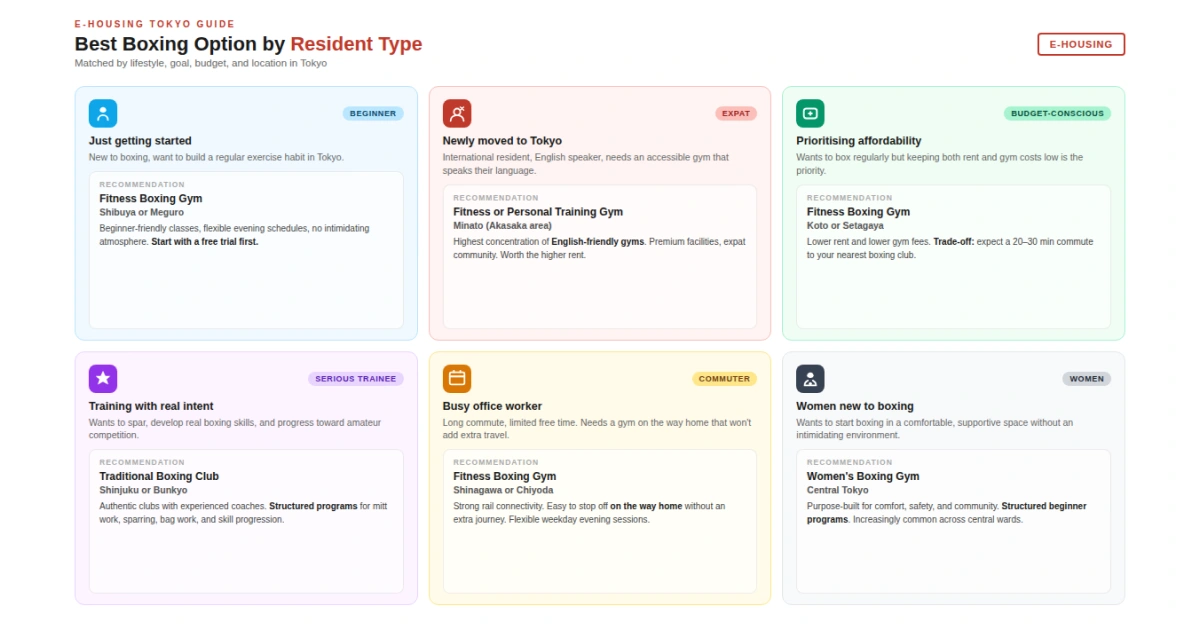The height and width of the screenshot is (630, 1200).
Task: Click the orange commuter calendar icon
Action: pos(457,378)
